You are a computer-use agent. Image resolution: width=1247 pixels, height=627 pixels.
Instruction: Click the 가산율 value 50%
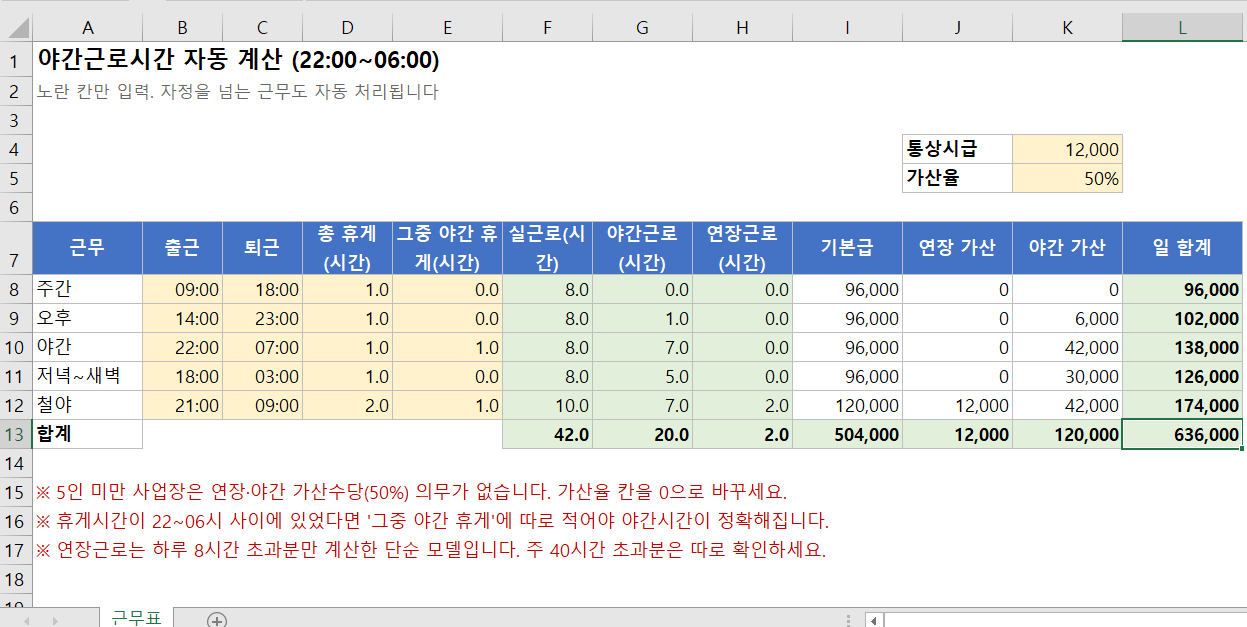coord(1067,179)
